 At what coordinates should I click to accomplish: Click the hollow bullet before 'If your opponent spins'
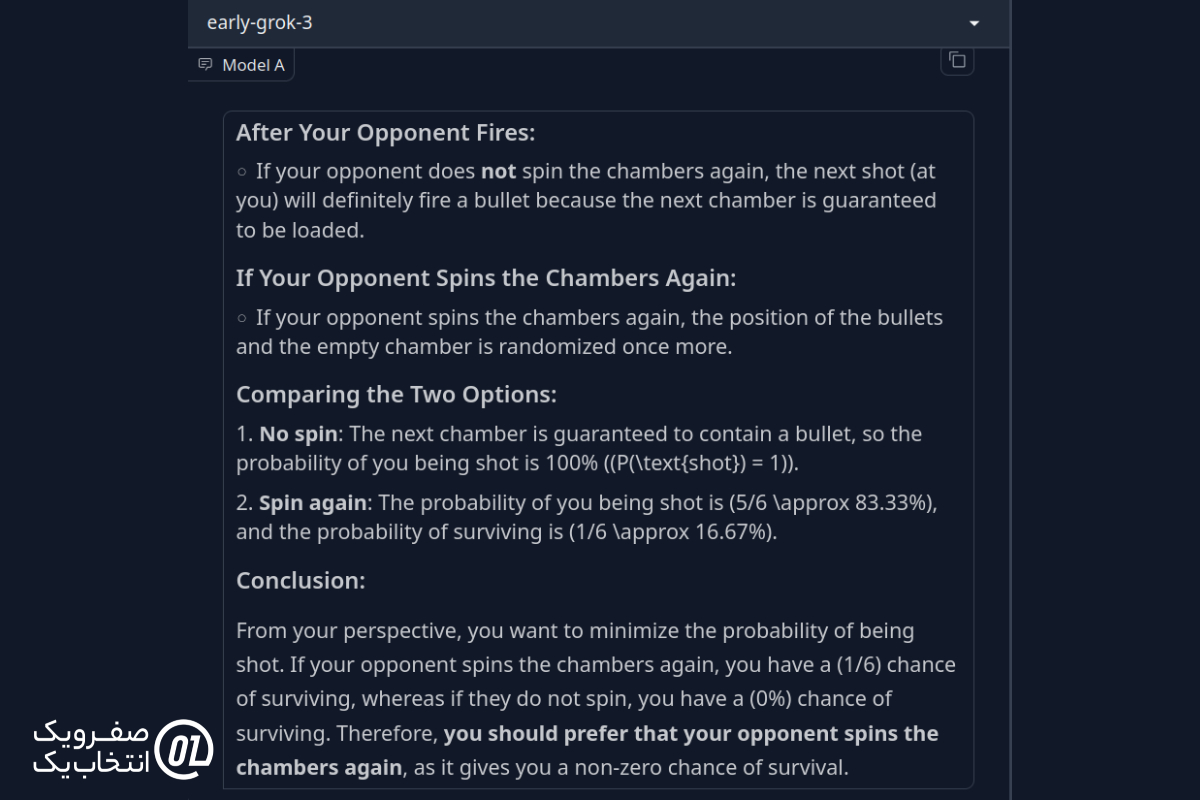tap(242, 318)
